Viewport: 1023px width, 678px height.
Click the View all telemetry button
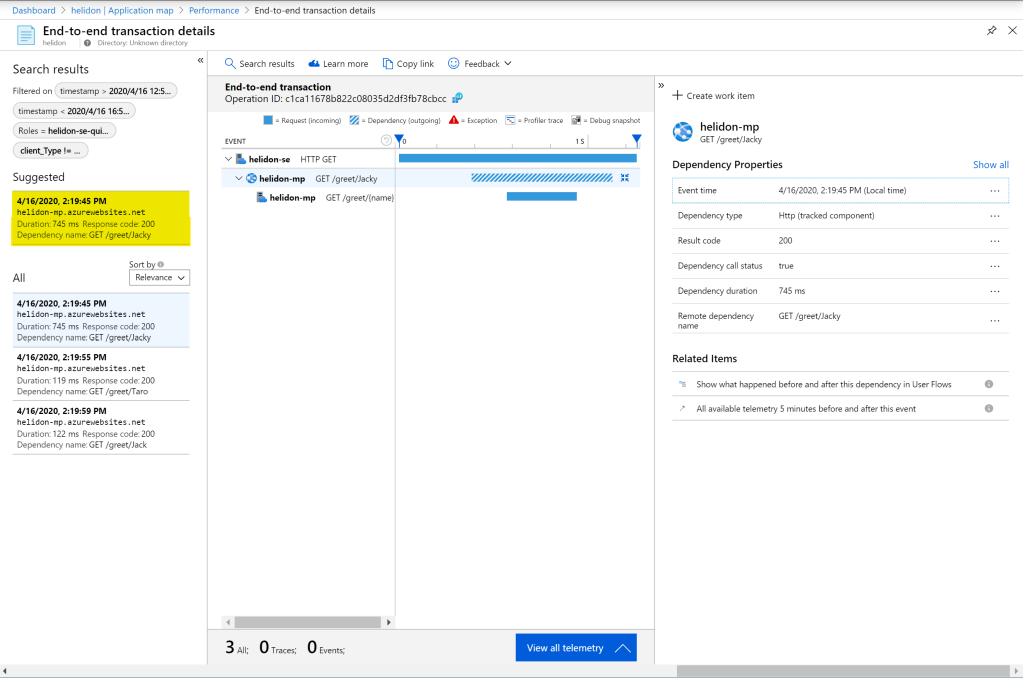click(x=576, y=648)
